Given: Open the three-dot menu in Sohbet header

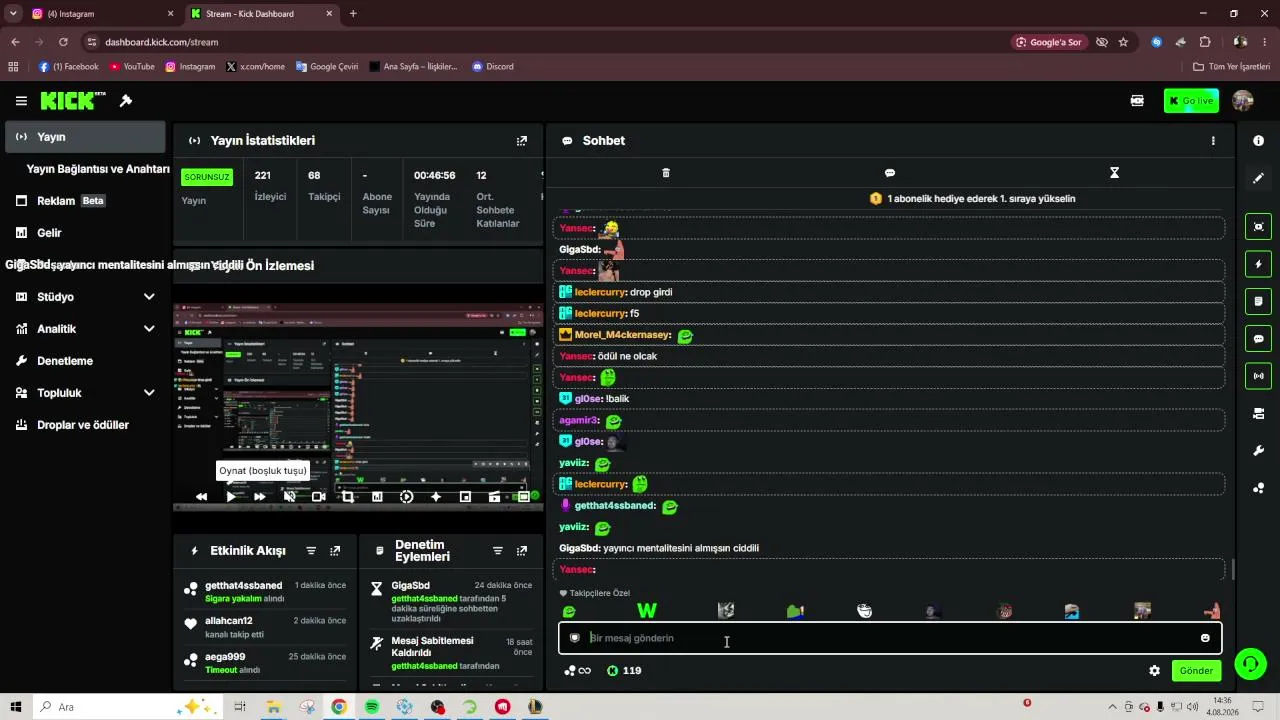Looking at the screenshot, I should 1213,141.
